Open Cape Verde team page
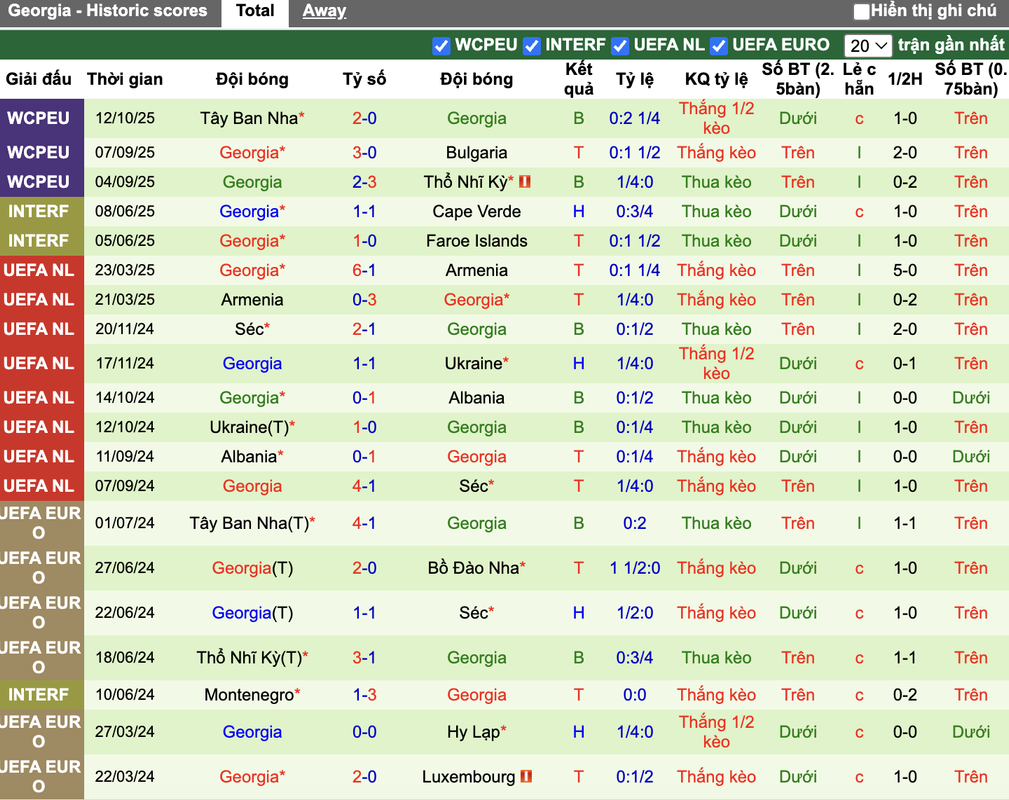The width and height of the screenshot is (1009, 800). coord(476,212)
